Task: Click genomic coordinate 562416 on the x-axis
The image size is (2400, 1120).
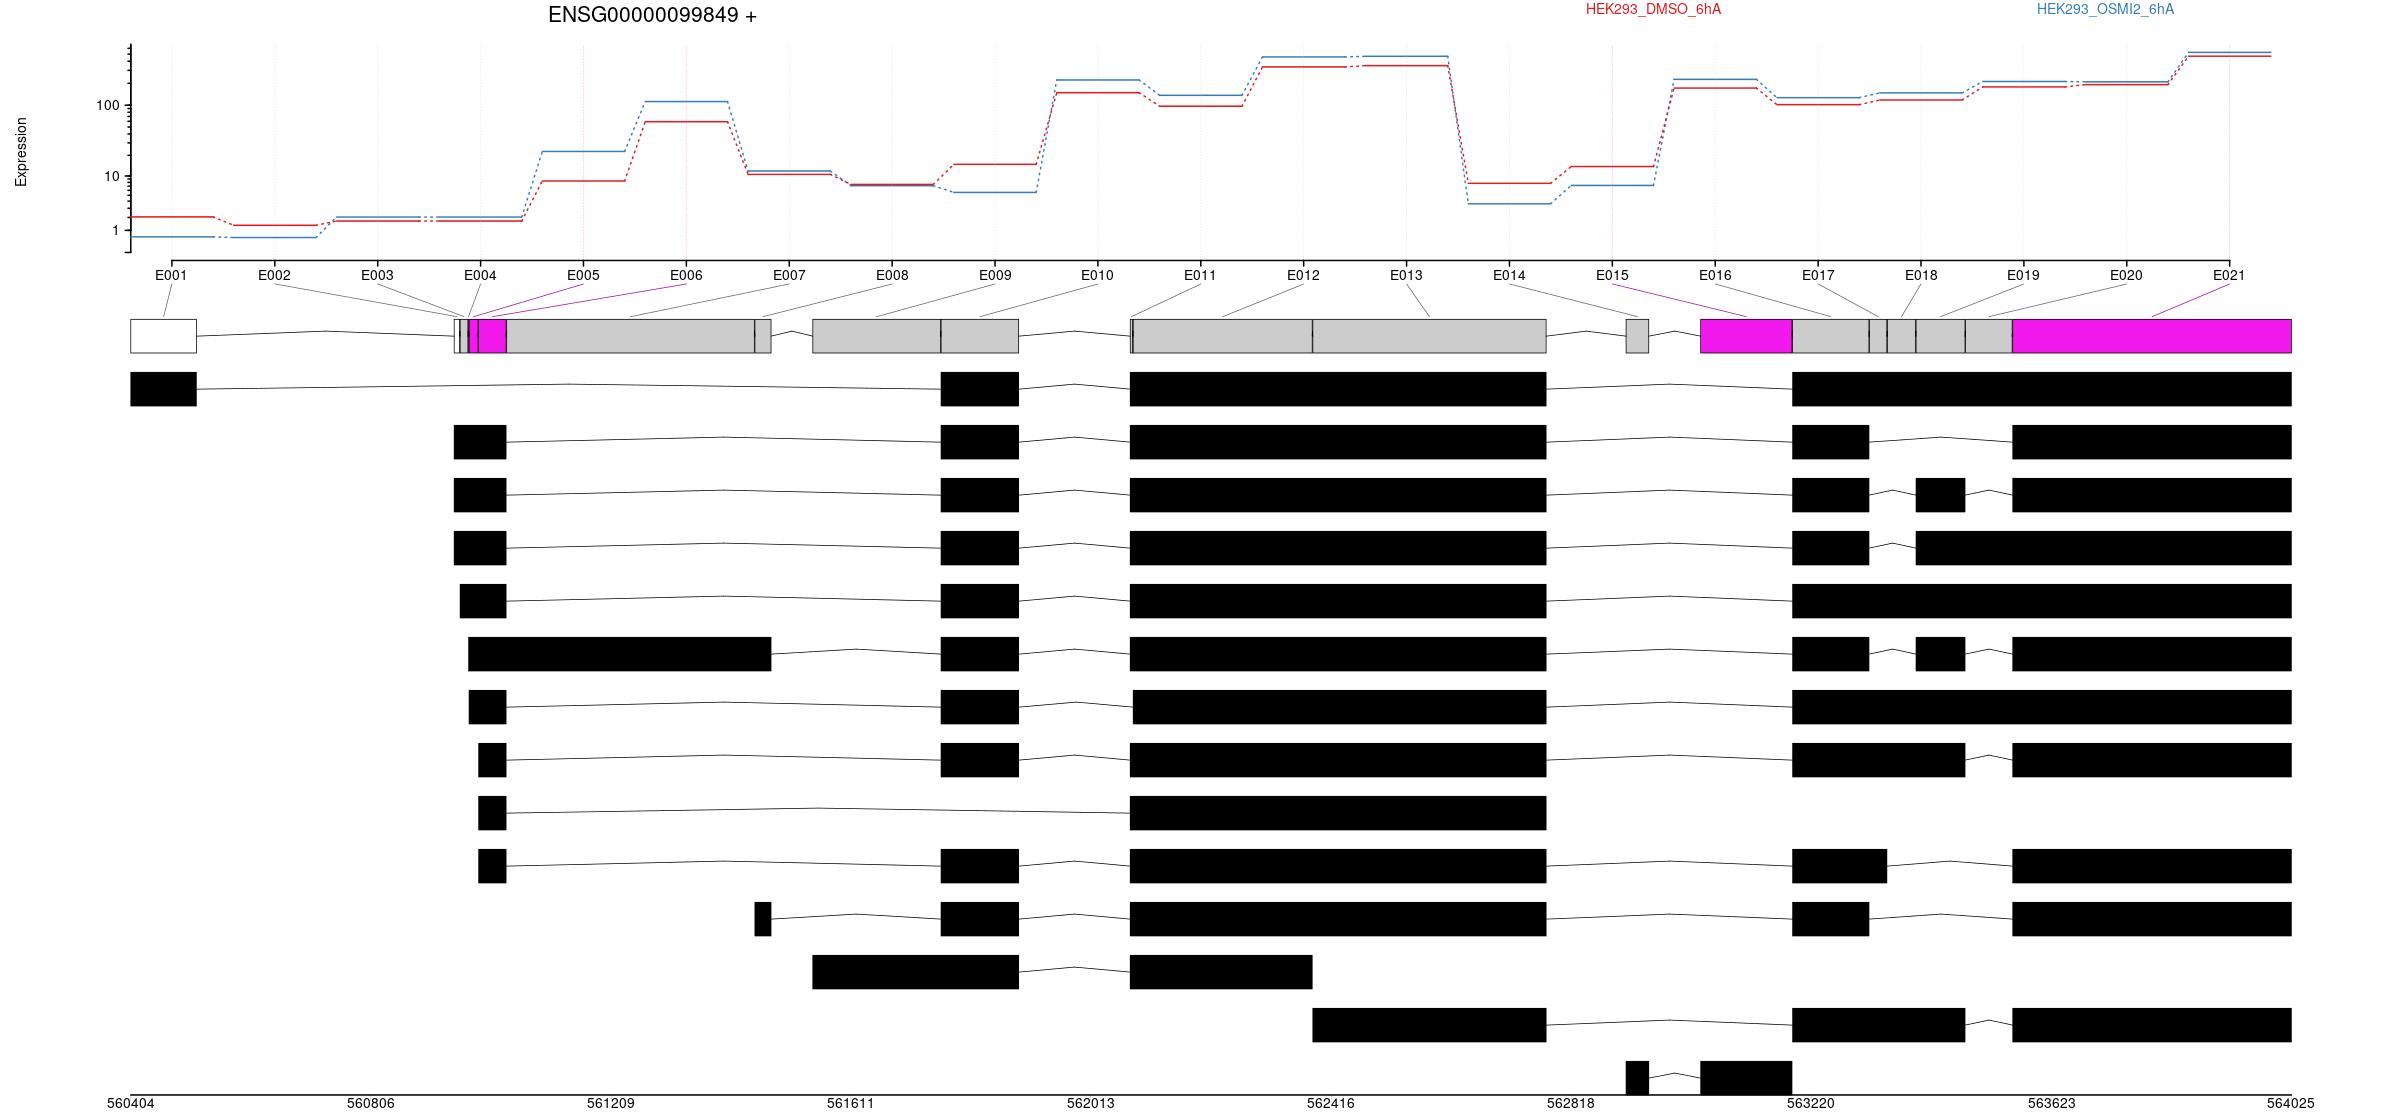Action: (x=1331, y=1104)
